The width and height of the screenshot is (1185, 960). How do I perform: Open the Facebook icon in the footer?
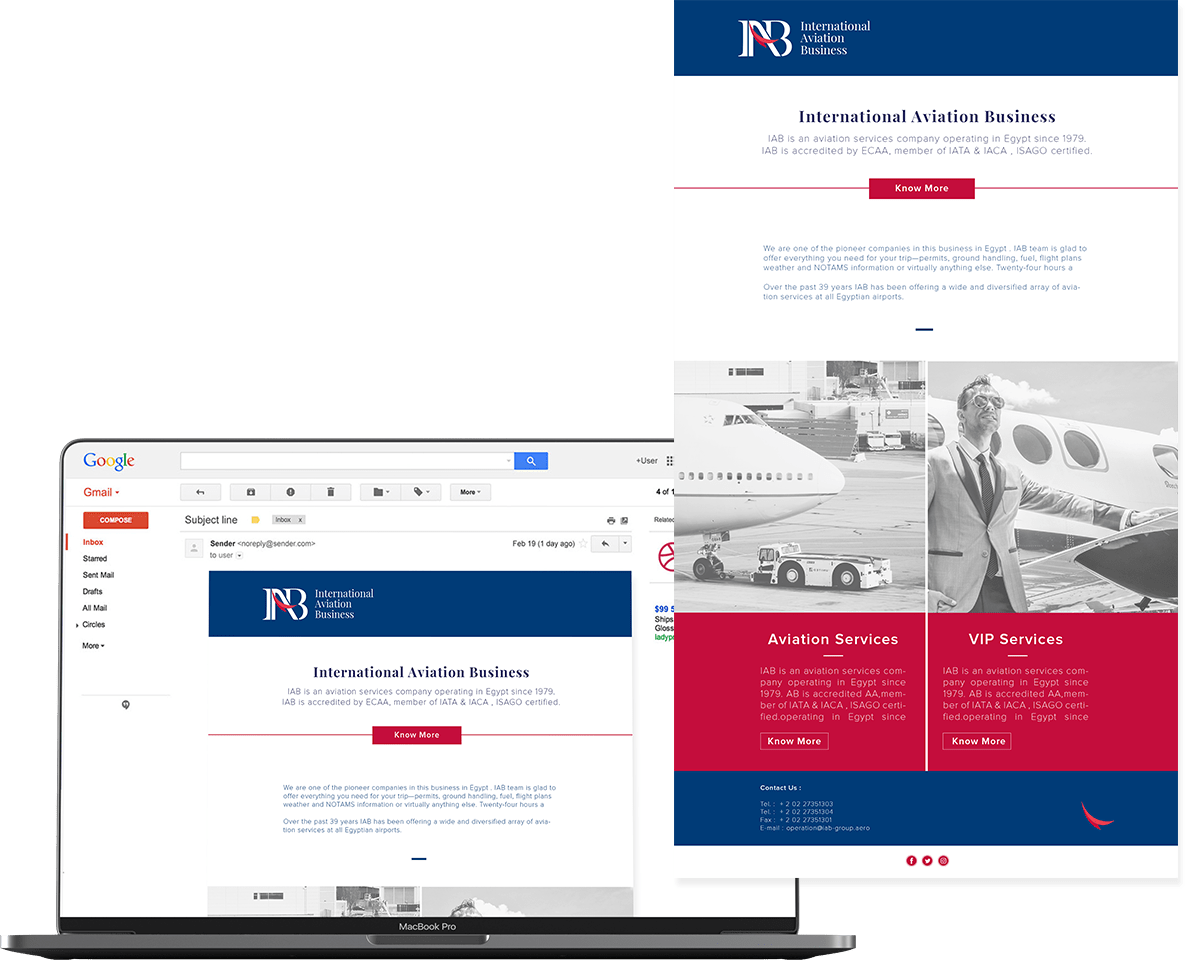click(x=911, y=861)
